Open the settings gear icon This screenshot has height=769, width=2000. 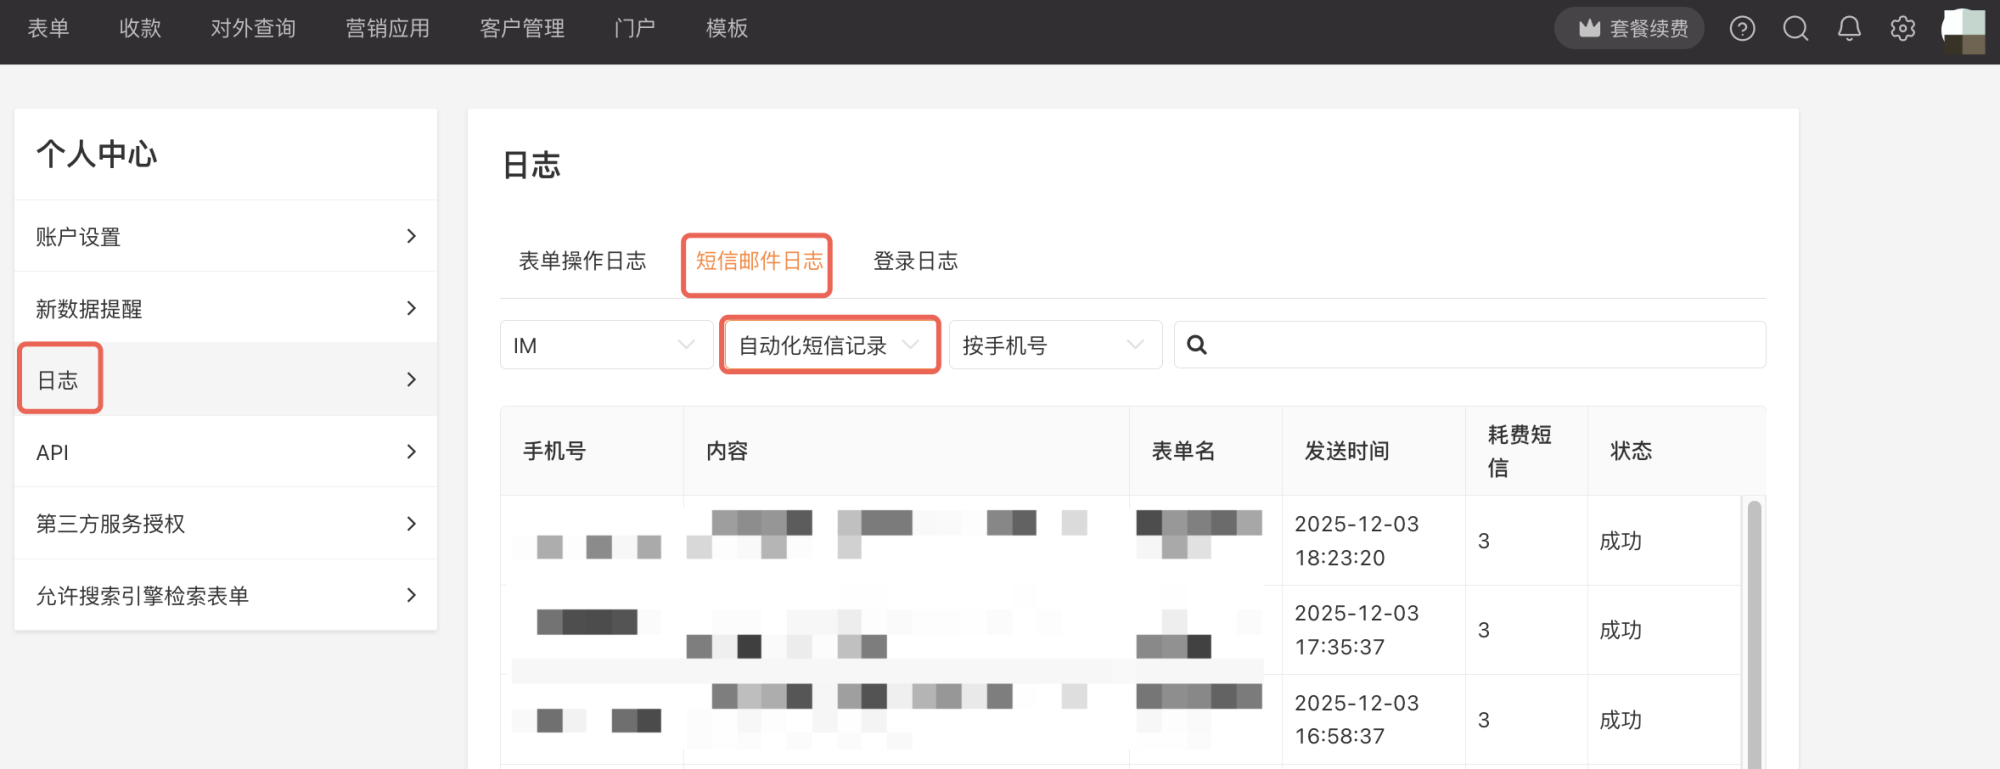click(x=1903, y=29)
